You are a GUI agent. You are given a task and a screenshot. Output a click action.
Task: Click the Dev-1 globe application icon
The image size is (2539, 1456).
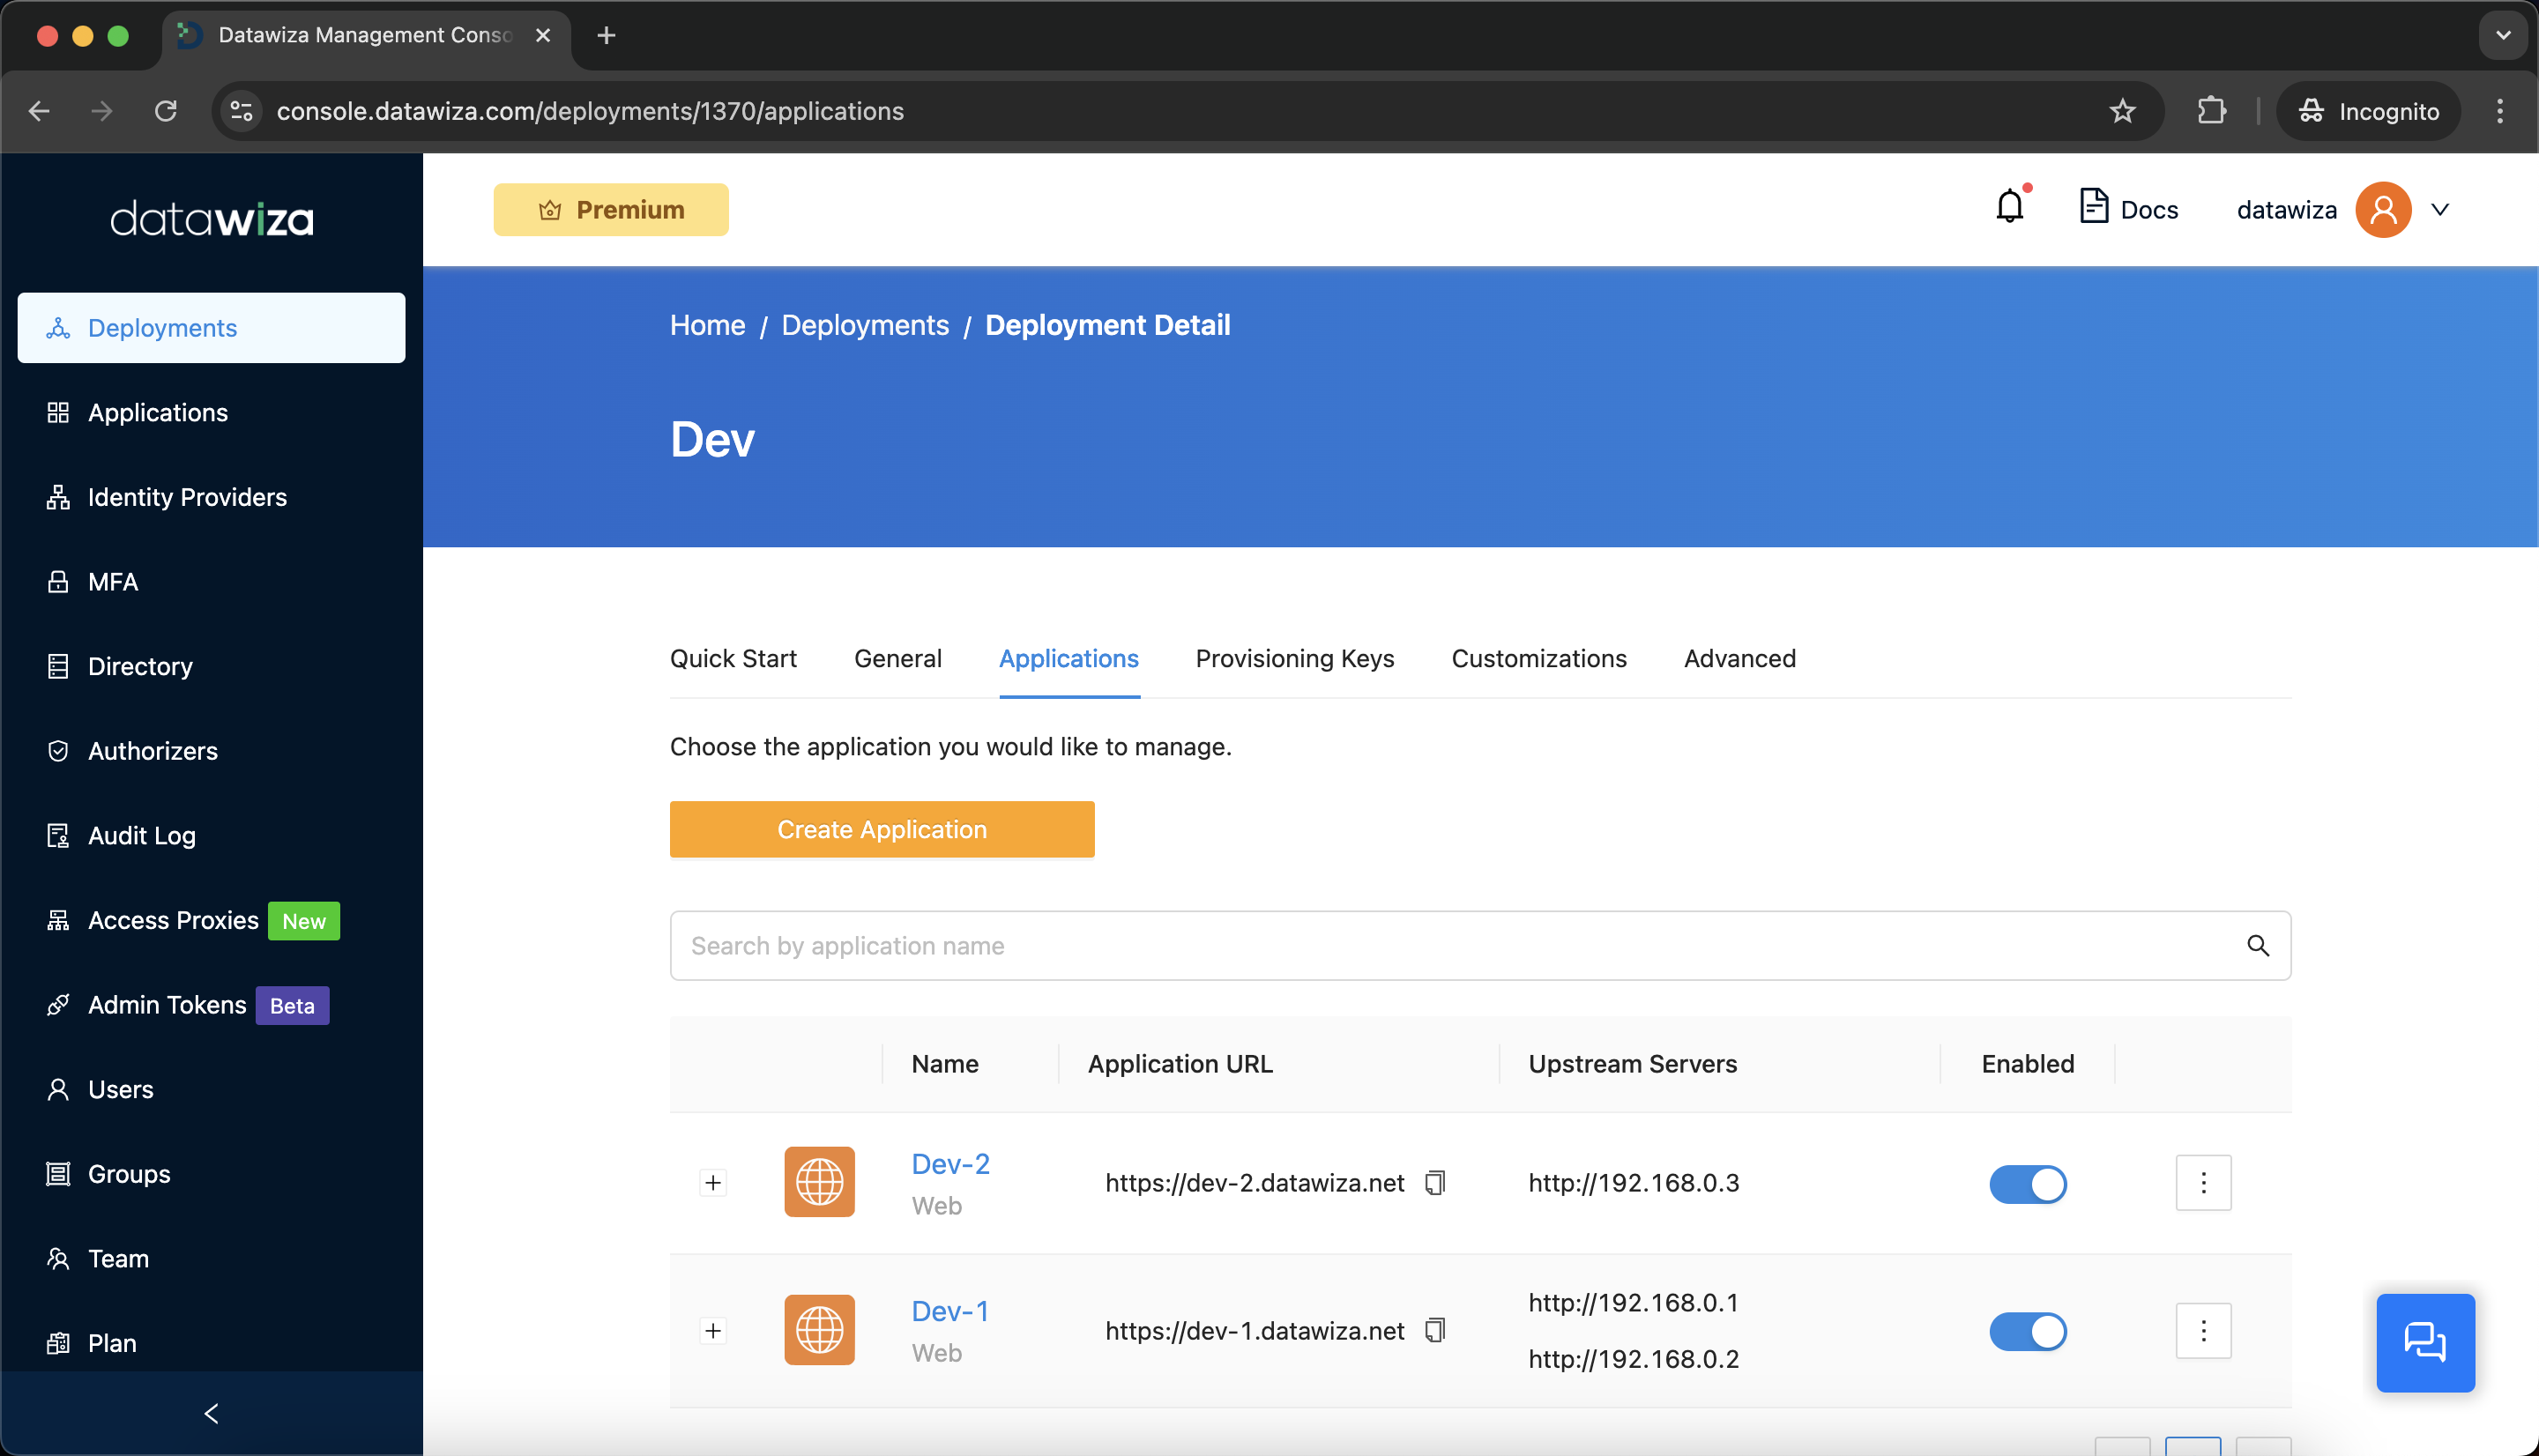[x=819, y=1330]
